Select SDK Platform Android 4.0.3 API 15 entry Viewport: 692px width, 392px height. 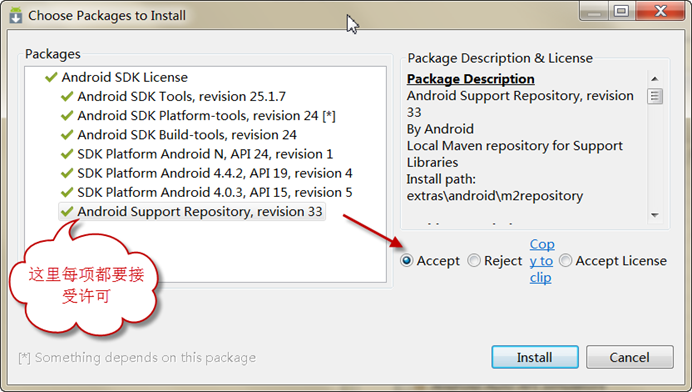pyautogui.click(x=214, y=192)
